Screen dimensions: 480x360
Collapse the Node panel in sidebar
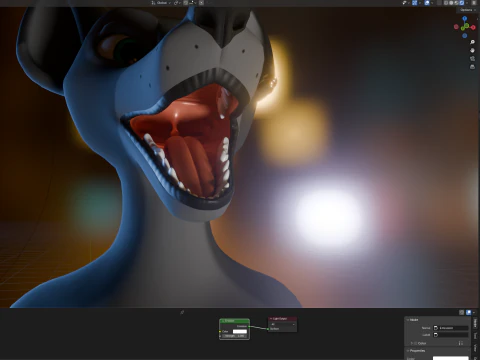pos(407,320)
